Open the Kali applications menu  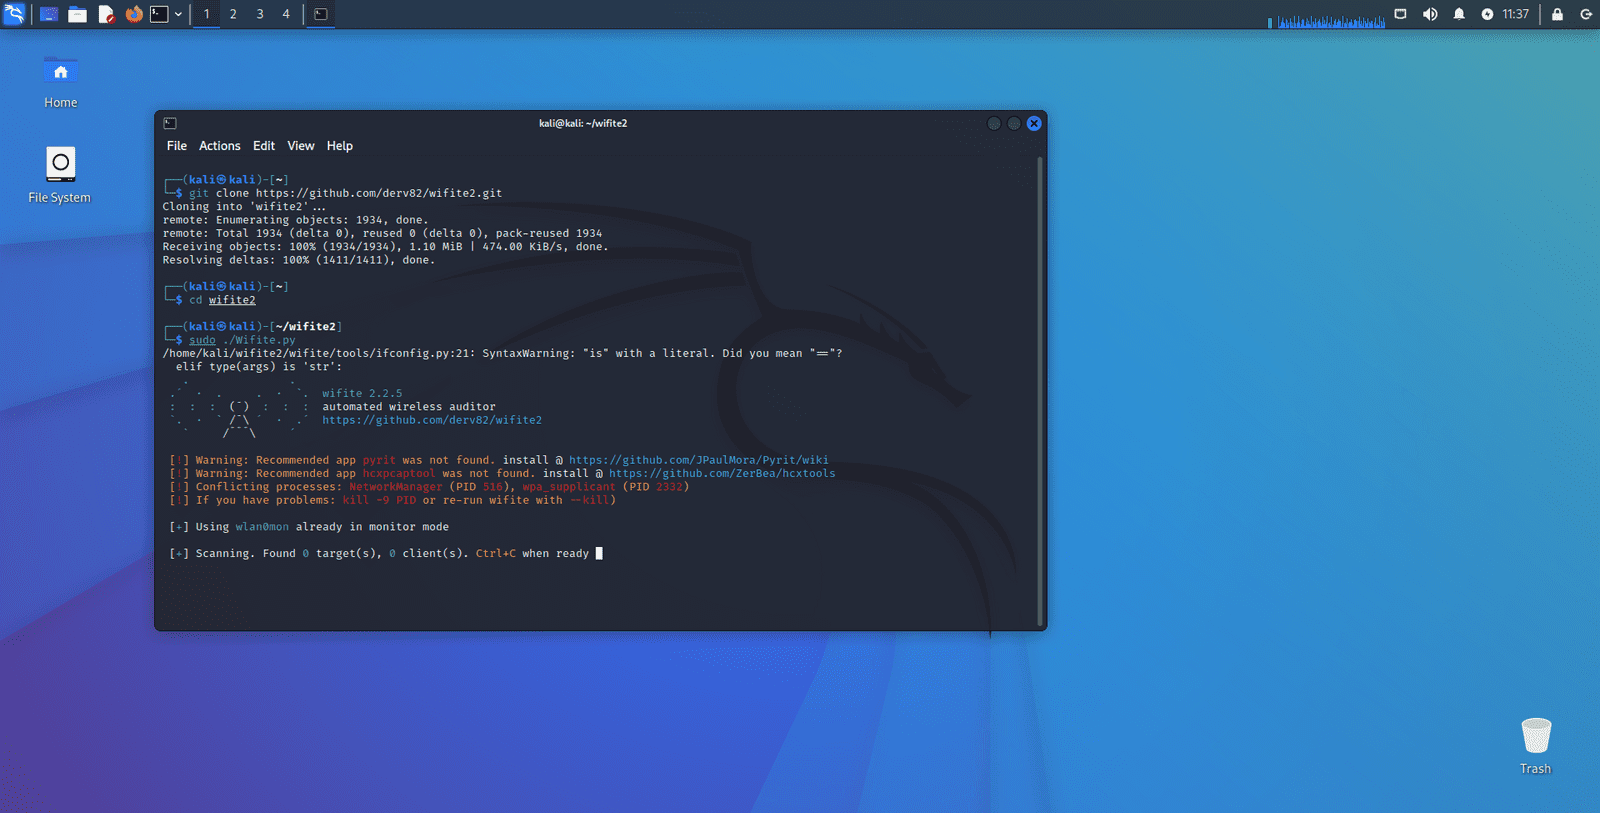tap(14, 14)
